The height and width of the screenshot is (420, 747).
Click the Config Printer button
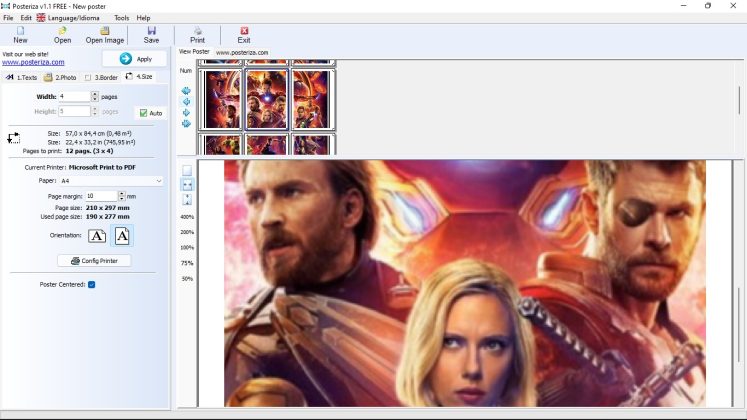[94, 260]
